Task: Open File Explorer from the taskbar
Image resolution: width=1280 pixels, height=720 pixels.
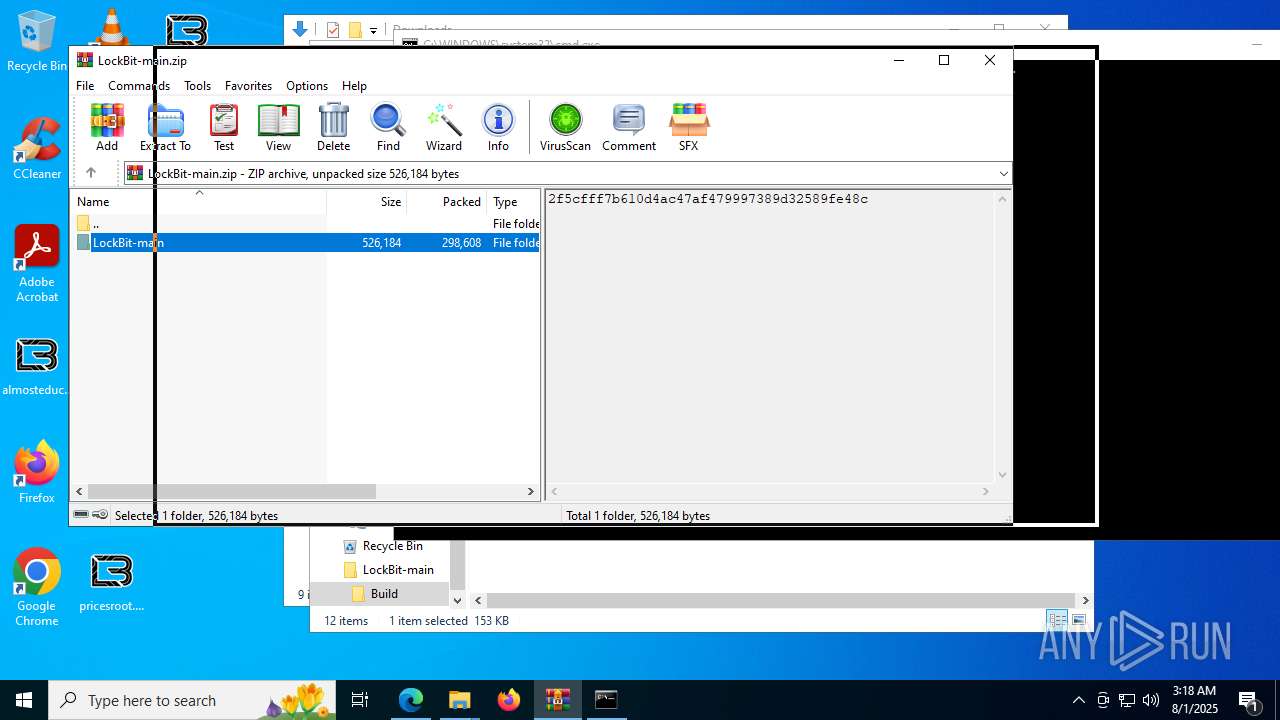Action: [x=459, y=700]
